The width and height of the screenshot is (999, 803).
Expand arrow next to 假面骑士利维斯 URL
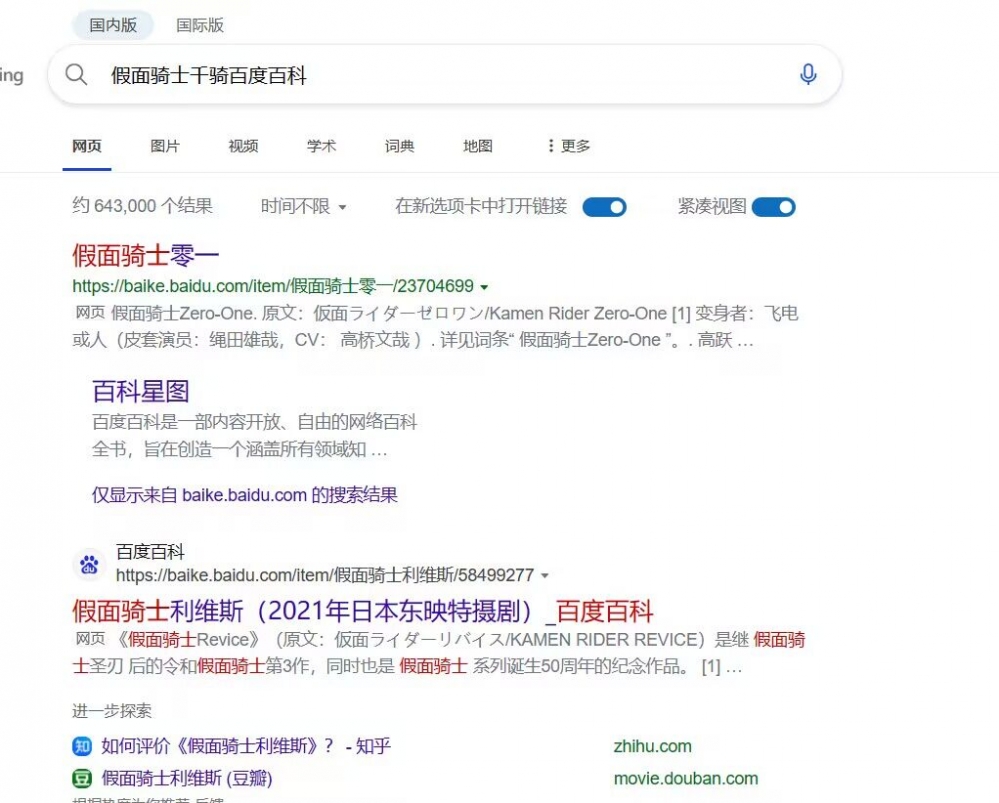545,575
